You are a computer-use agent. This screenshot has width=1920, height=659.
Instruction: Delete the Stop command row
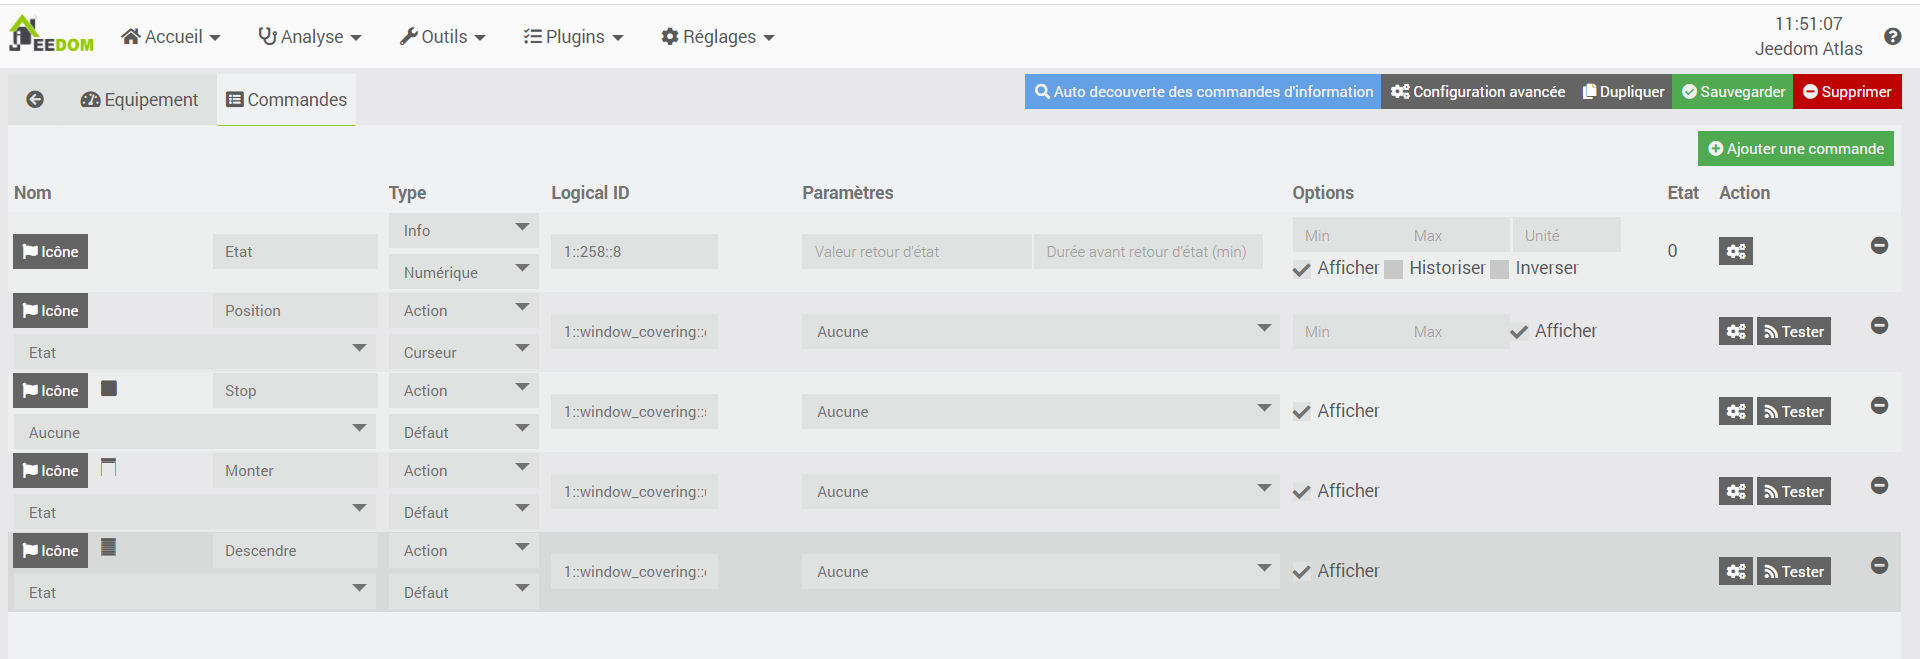1879,405
